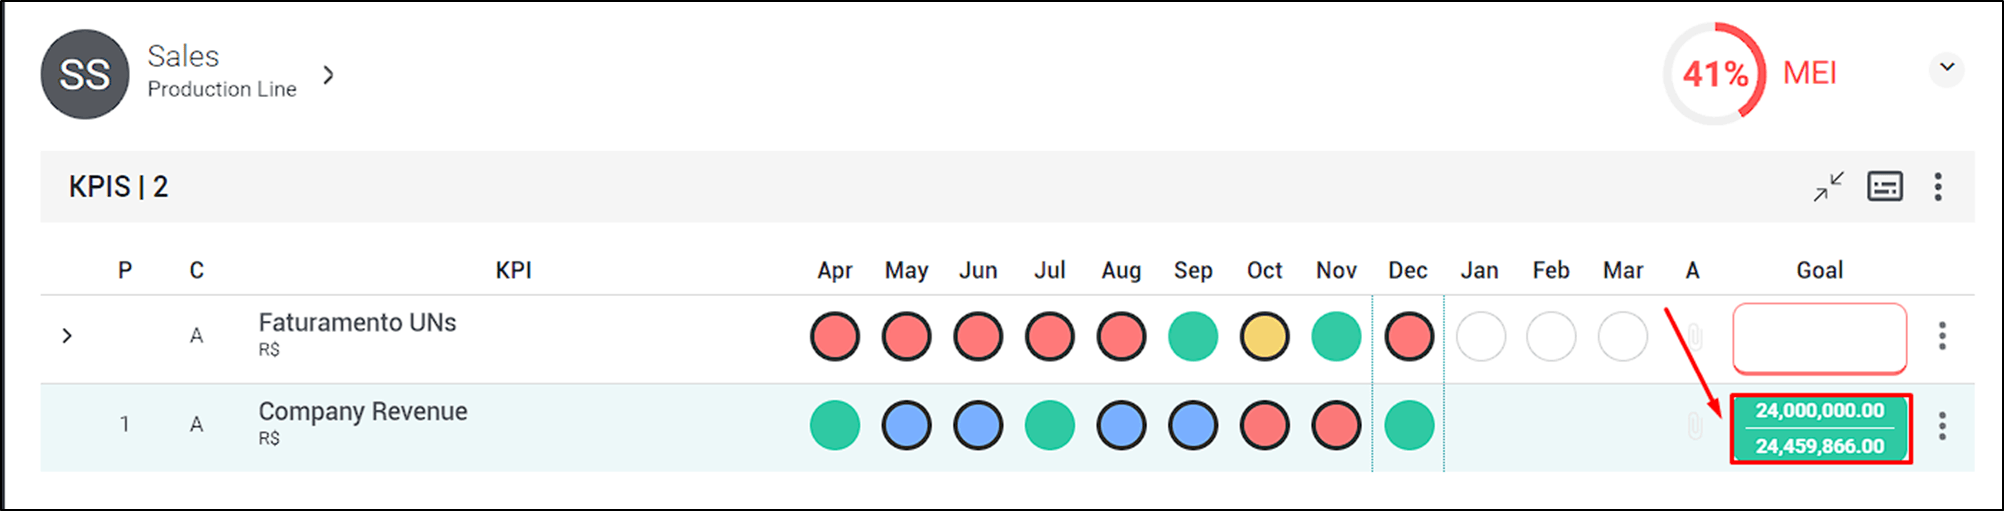
Task: Click the Goal column header
Action: coord(1820,270)
